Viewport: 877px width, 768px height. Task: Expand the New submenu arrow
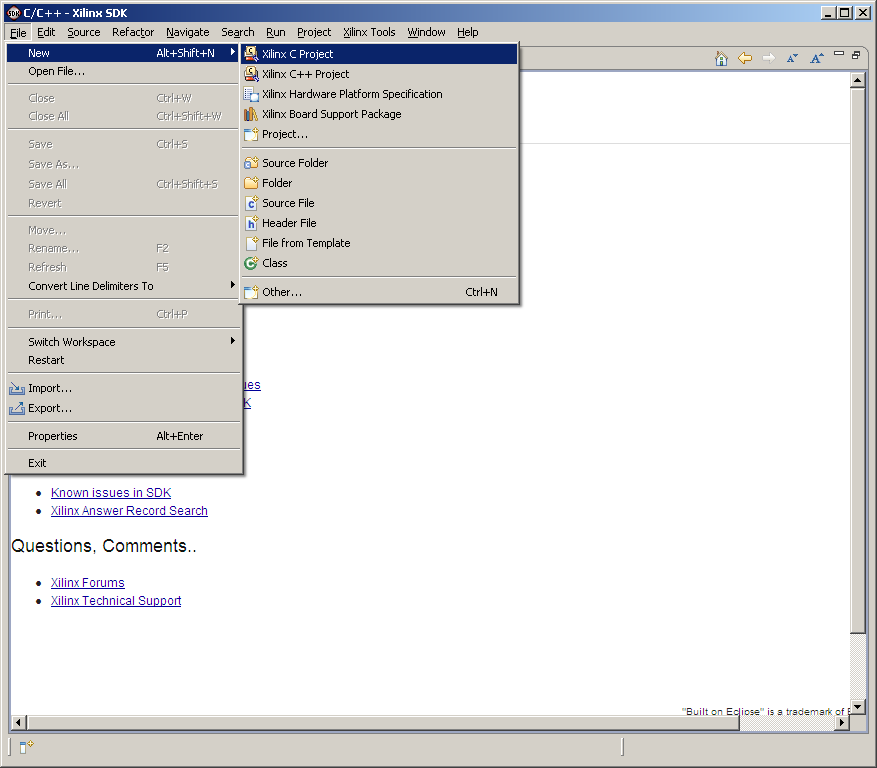[x=233, y=53]
